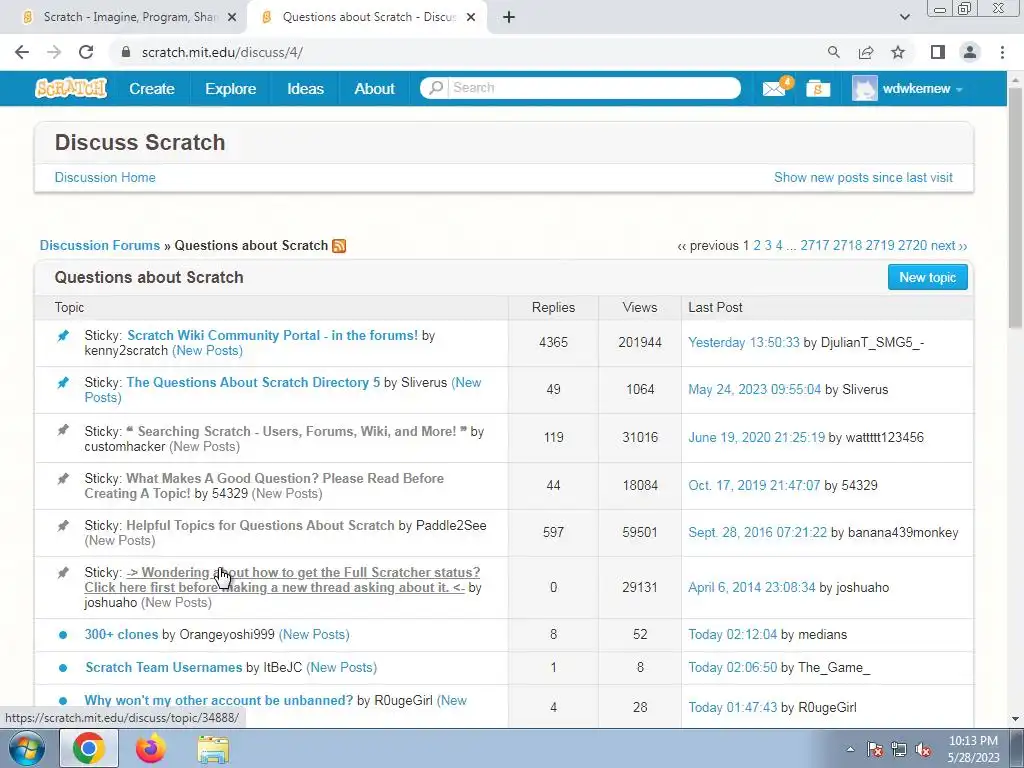Open the Explore menu item
This screenshot has width=1024, height=768.
tap(231, 88)
